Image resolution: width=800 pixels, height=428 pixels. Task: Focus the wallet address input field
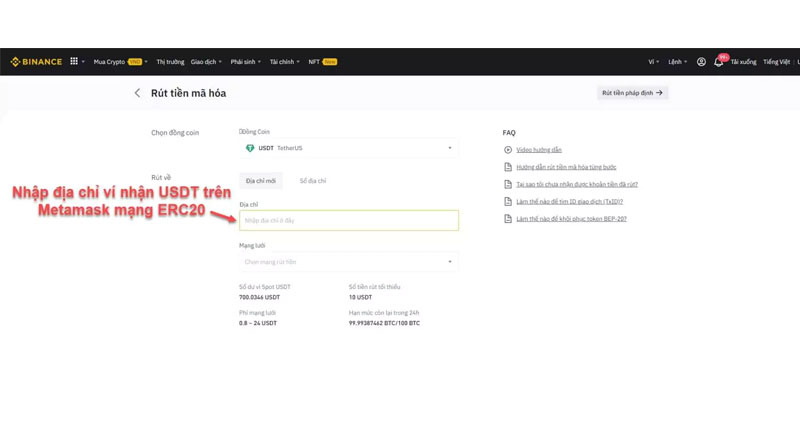pos(349,220)
